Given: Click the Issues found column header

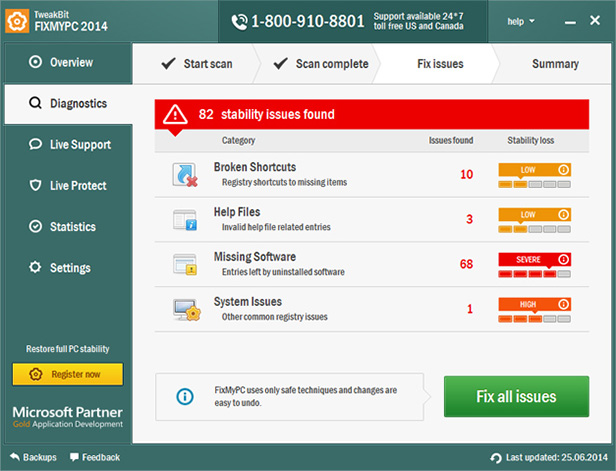Looking at the screenshot, I should pos(451,140).
